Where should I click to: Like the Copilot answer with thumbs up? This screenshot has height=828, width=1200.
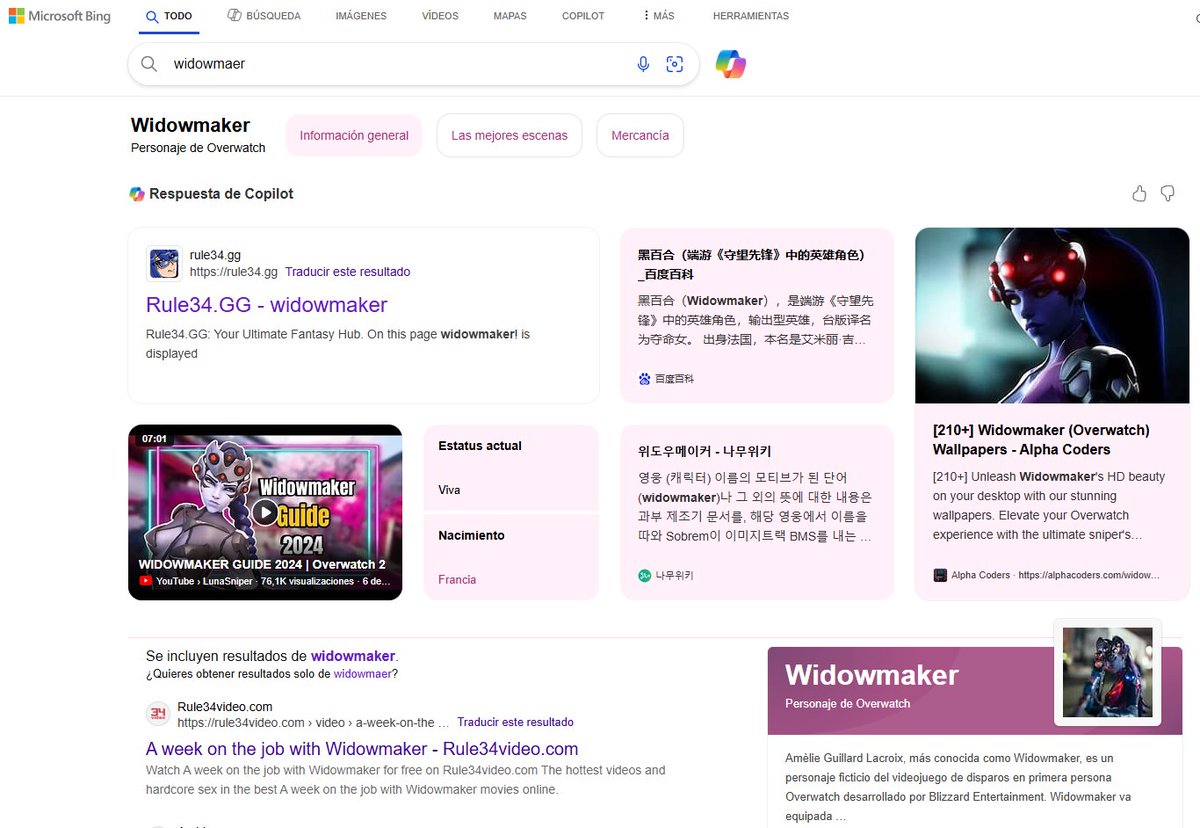click(1139, 193)
